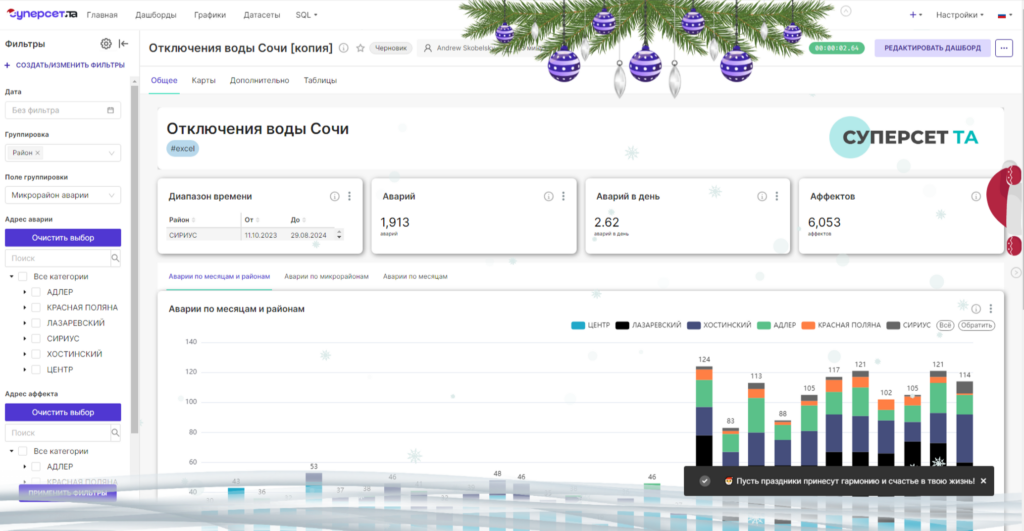Screen dimensions: 1024x531
Task: Show the info icon on Аварий в день card
Action: click(761, 197)
